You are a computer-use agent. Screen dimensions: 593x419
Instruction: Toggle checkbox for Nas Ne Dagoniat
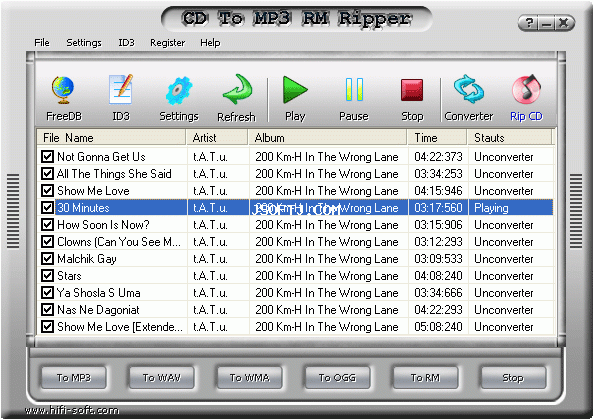(x=47, y=309)
